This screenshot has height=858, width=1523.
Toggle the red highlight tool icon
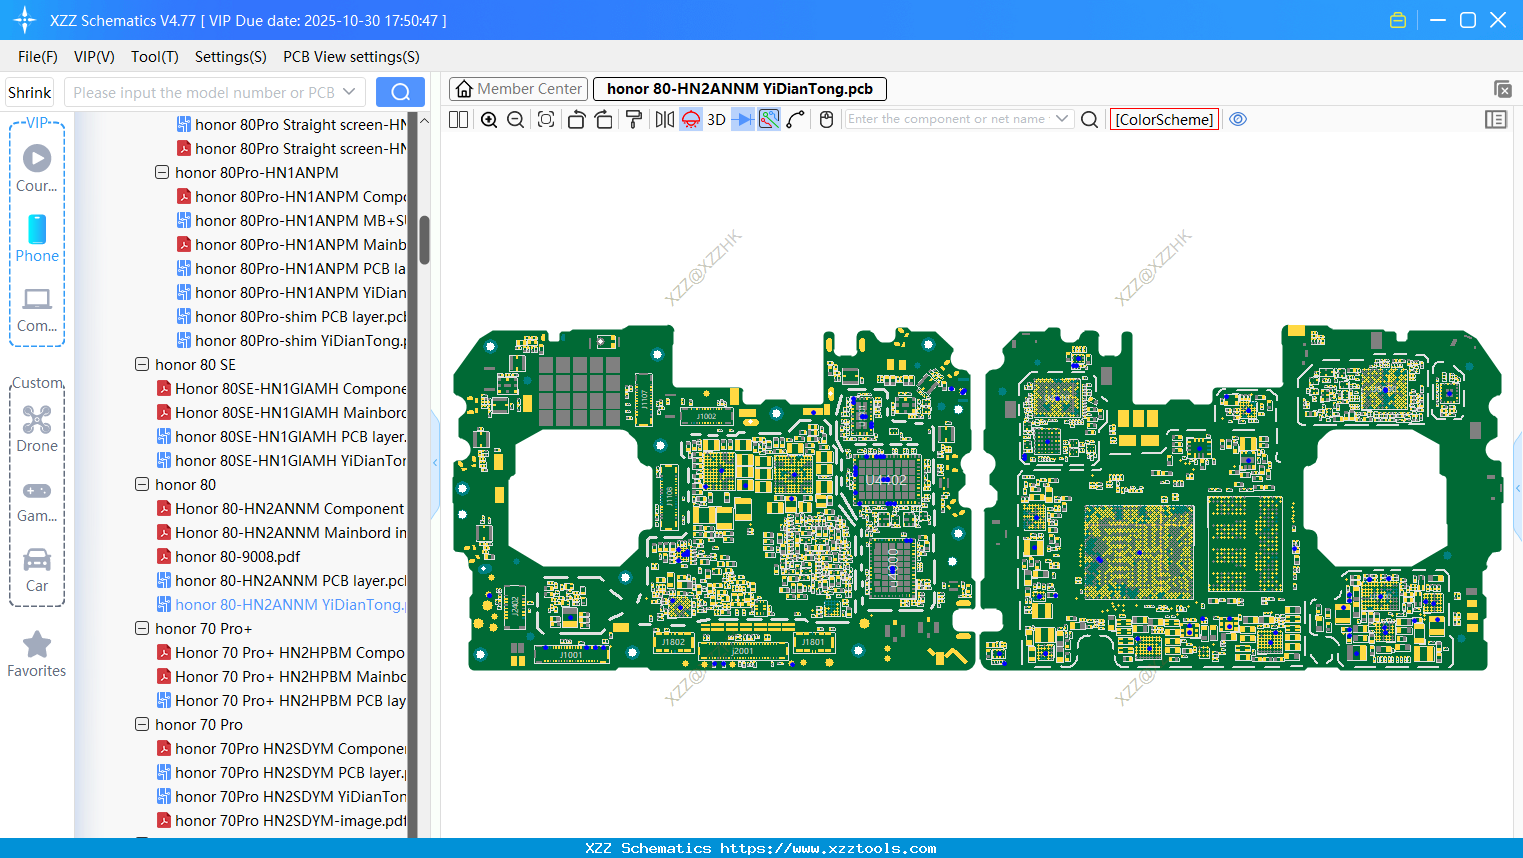pos(691,120)
